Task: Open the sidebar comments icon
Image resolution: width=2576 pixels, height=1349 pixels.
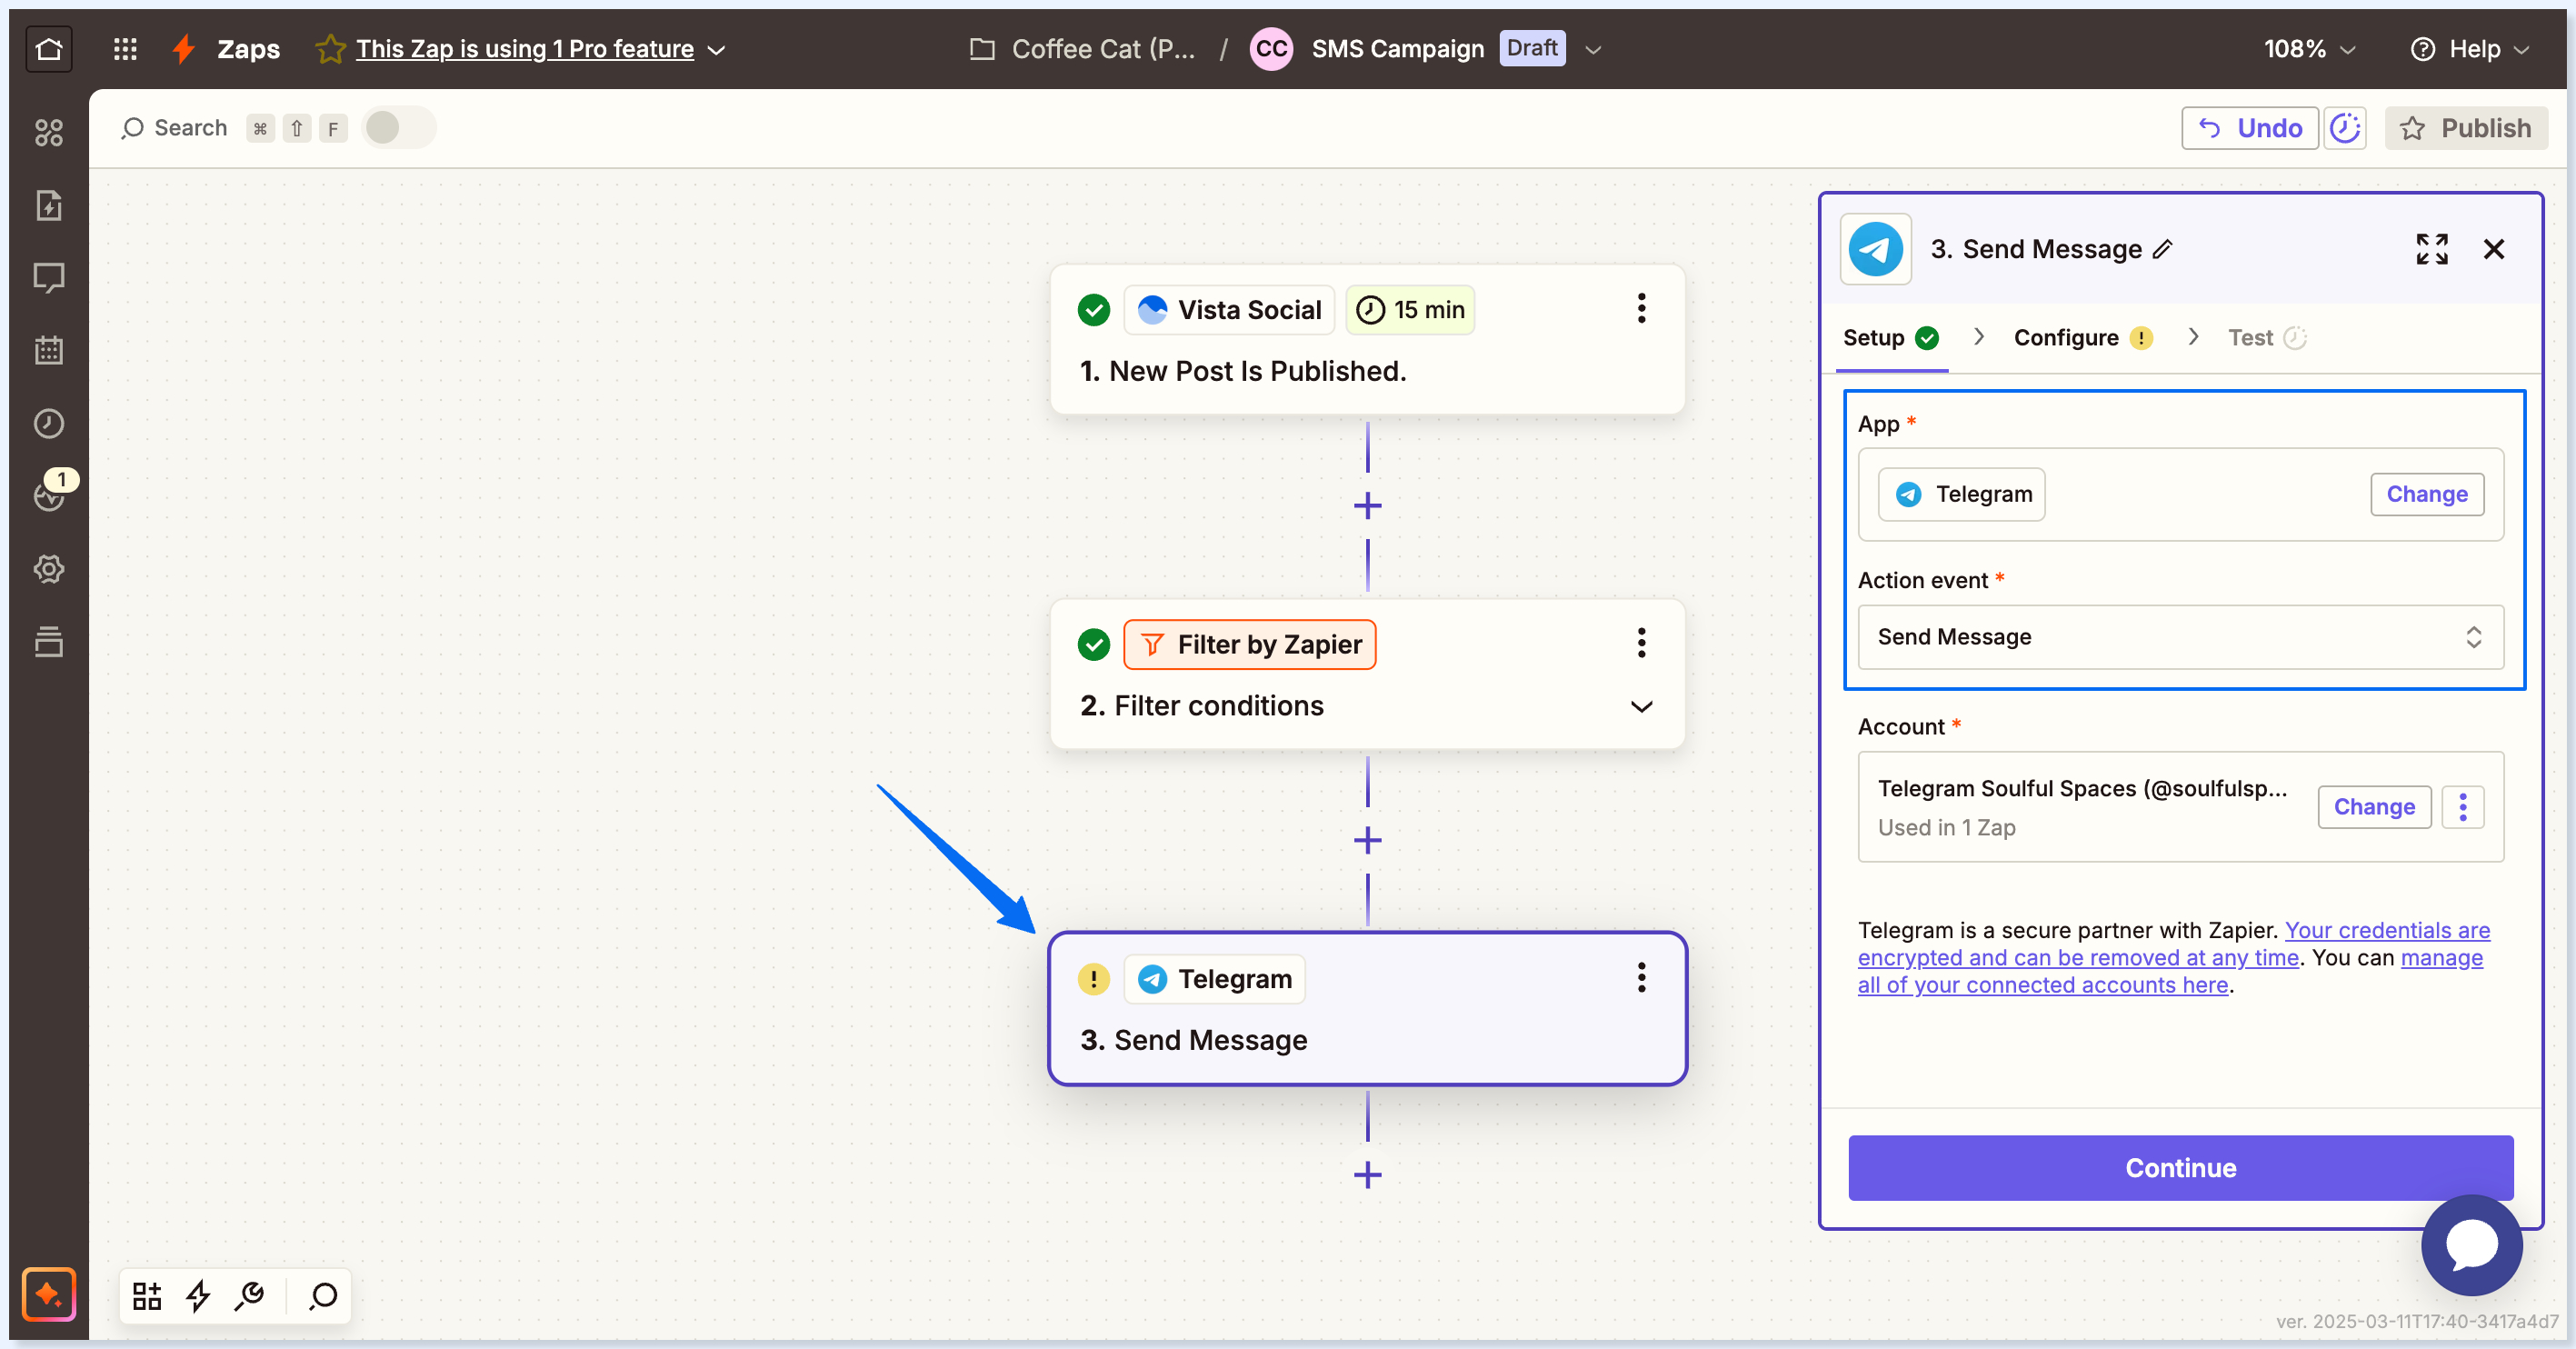Action: pos(49,278)
